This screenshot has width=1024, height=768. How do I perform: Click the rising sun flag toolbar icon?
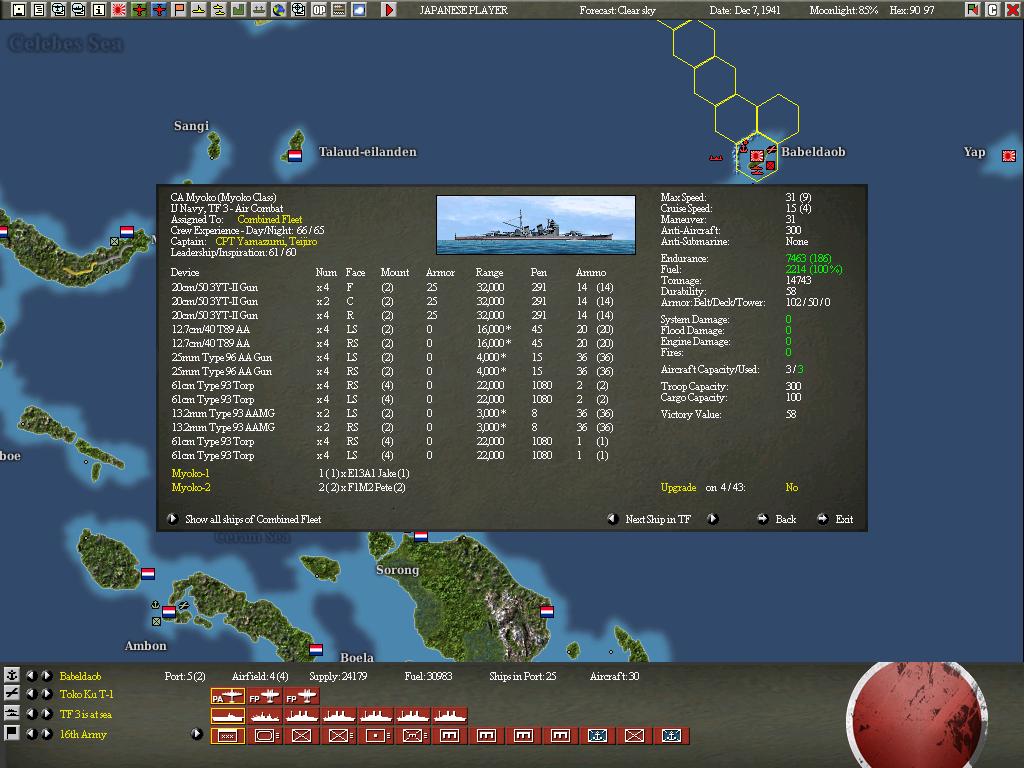click(119, 10)
